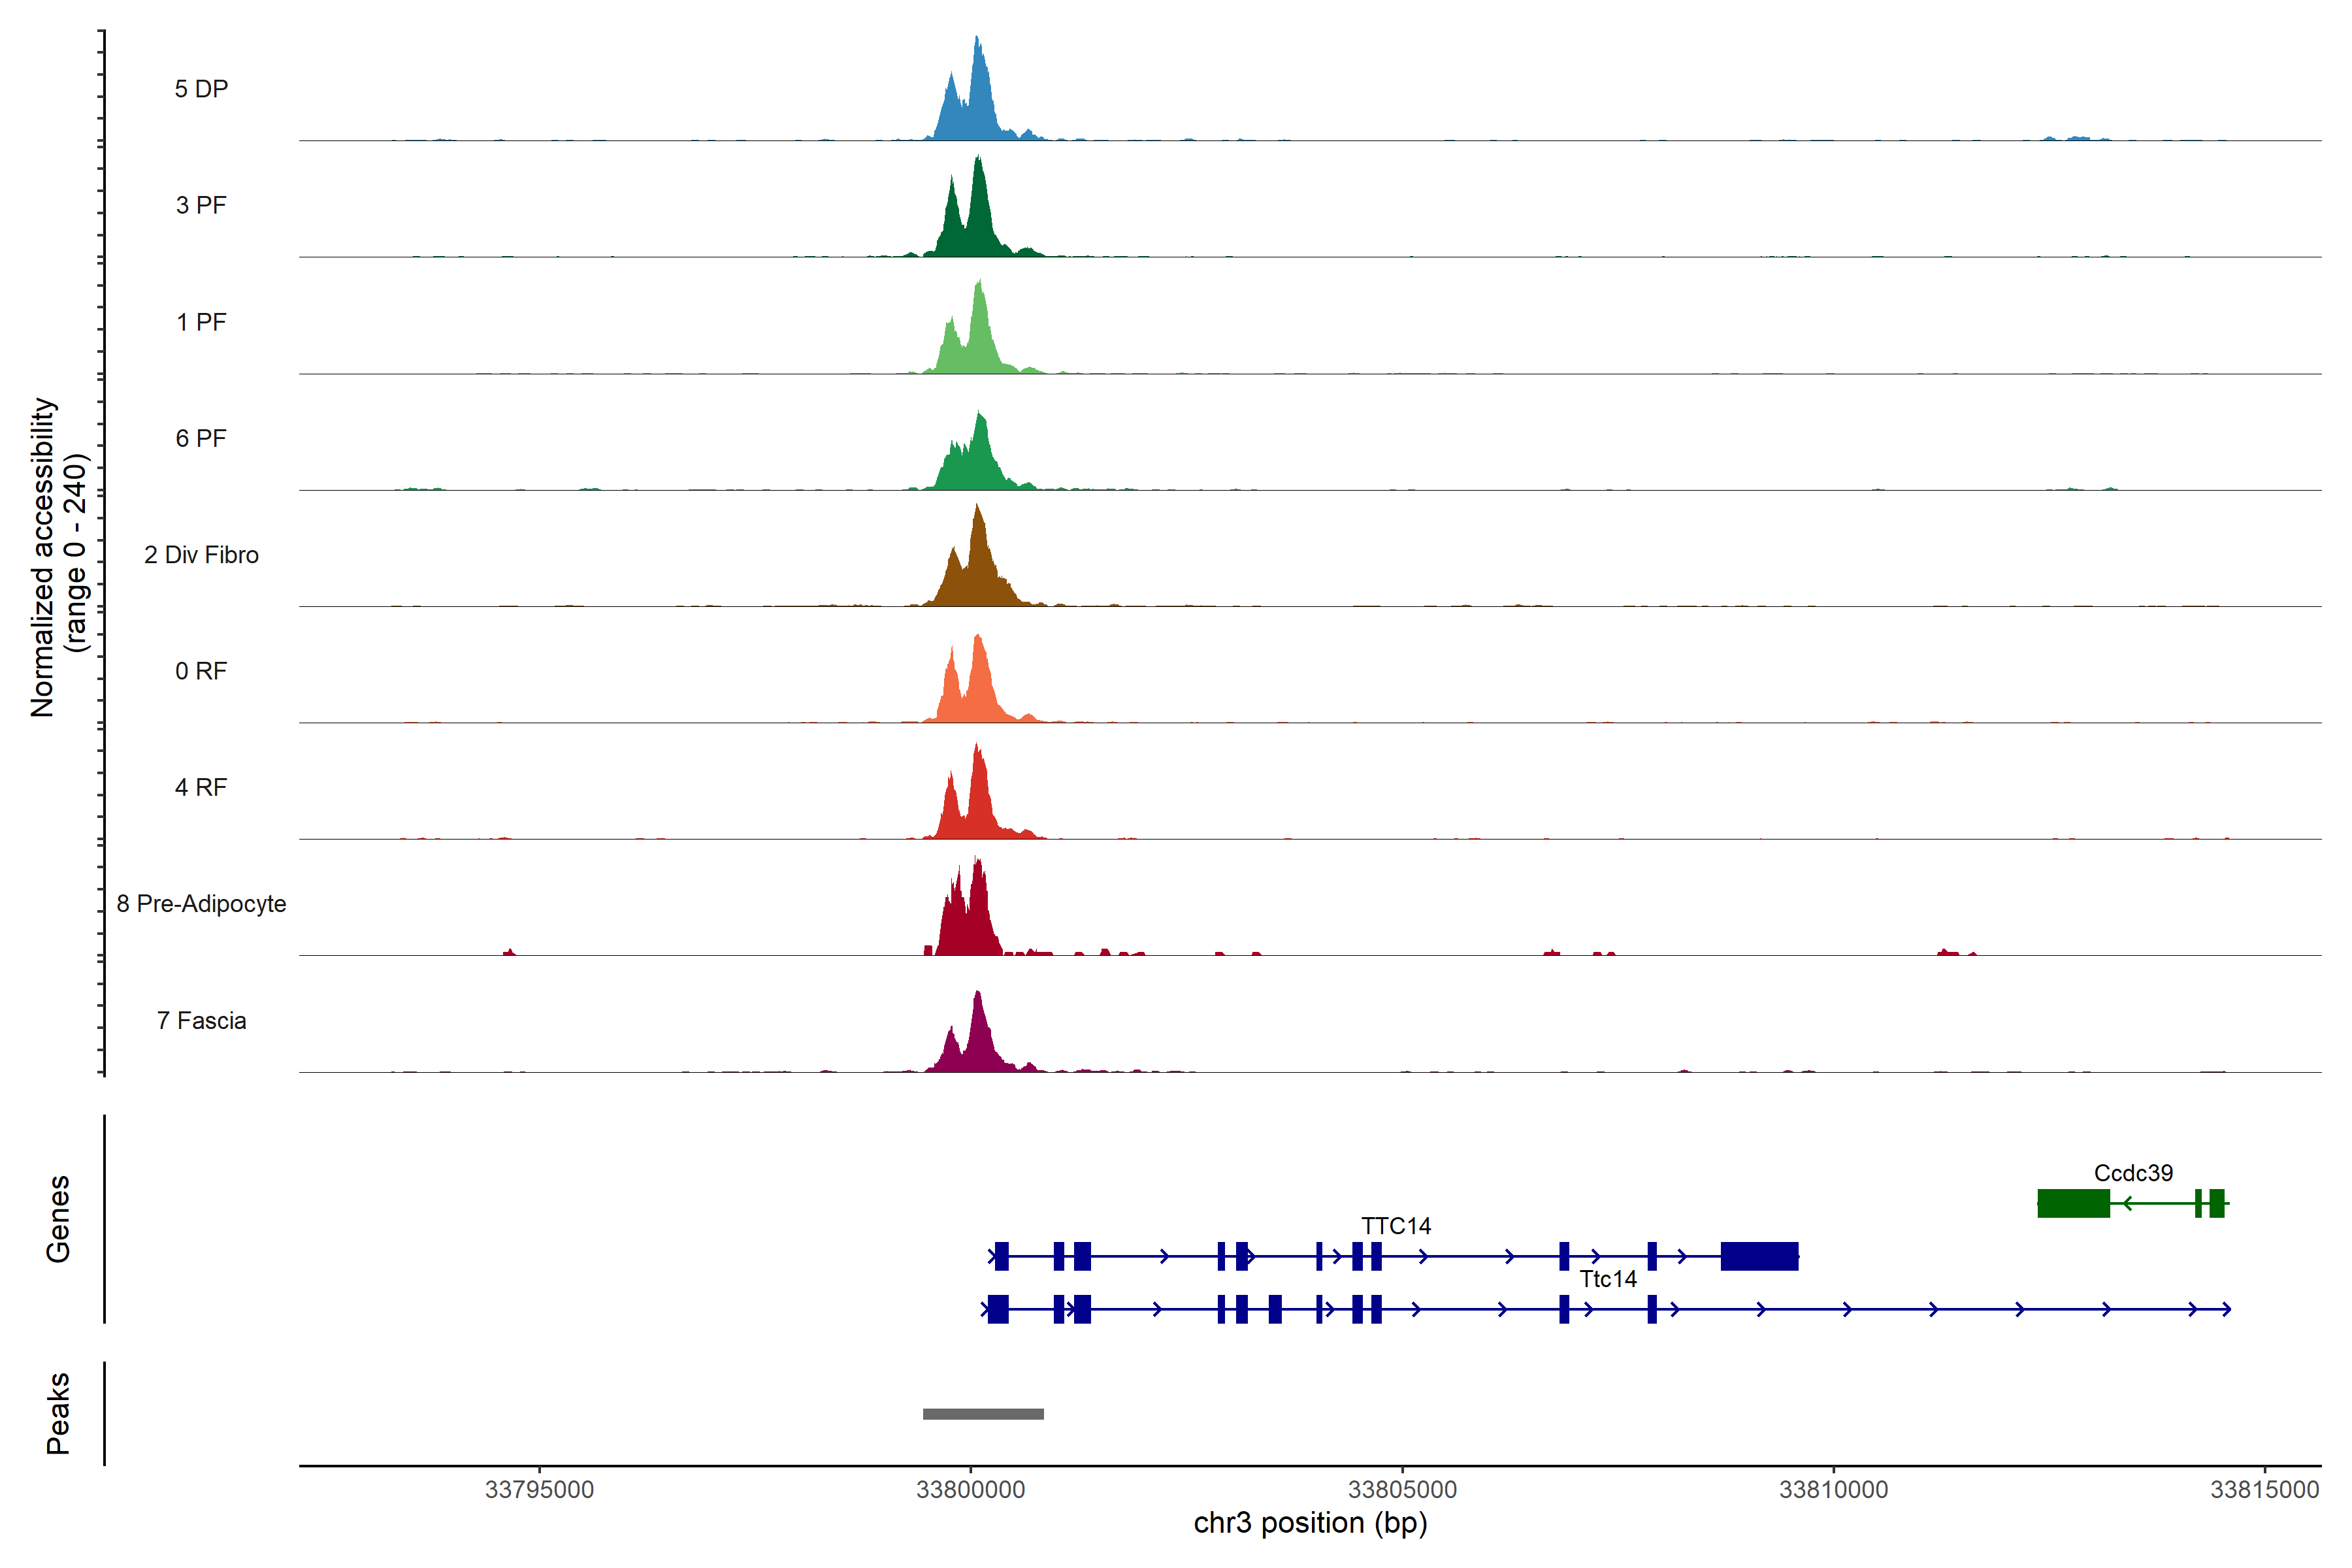
Task: Click the chr3 position (bp) axis title
Action: [1310, 1523]
